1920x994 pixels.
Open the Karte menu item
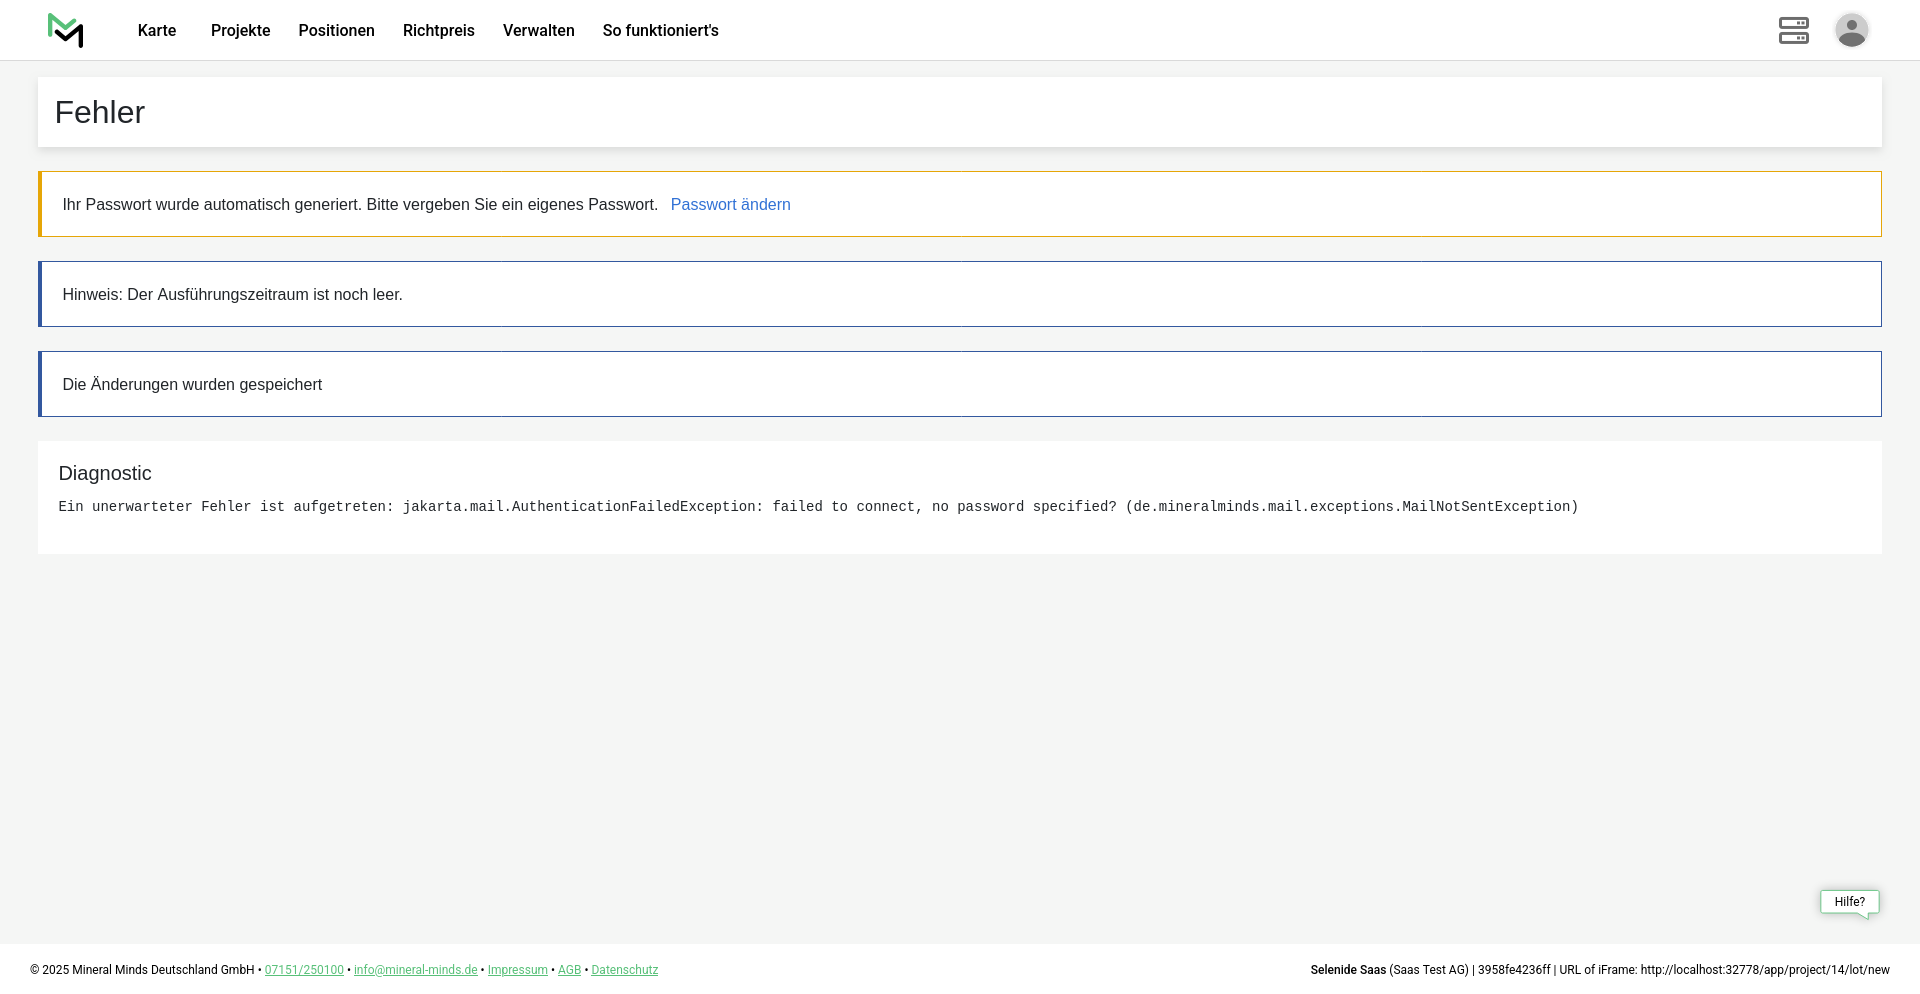point(157,31)
